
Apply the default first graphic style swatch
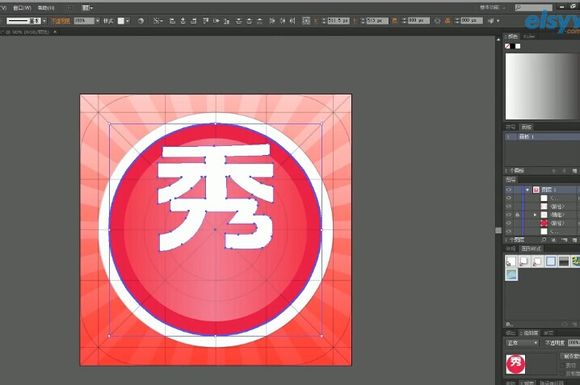click(x=511, y=261)
